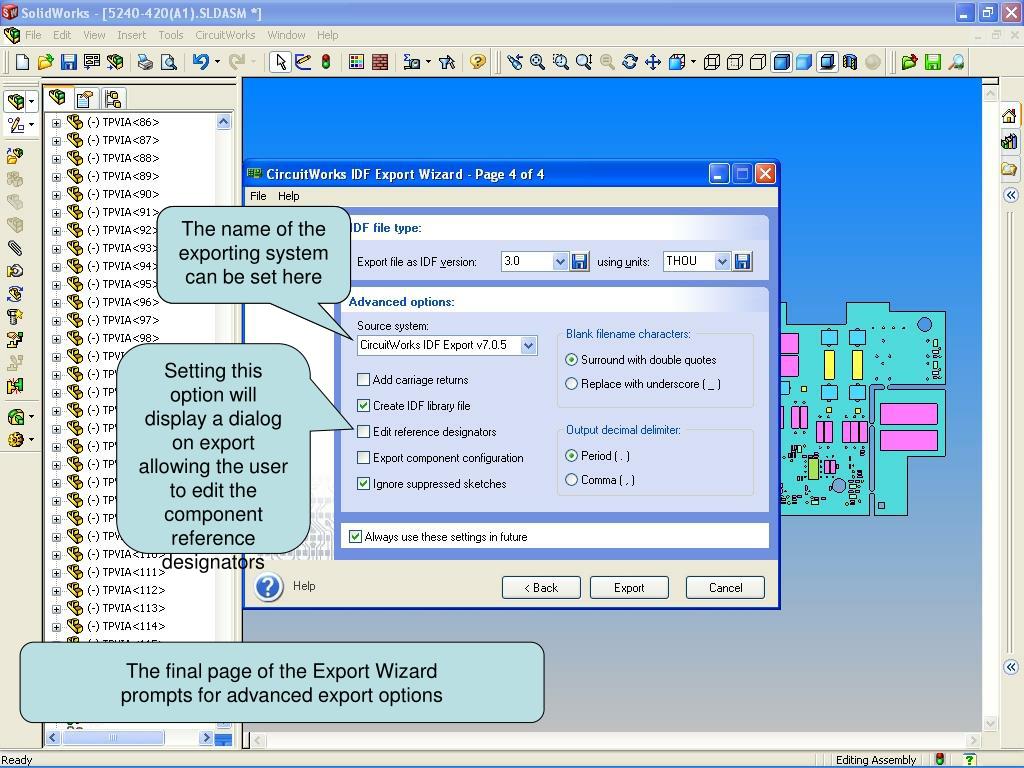Click the Wireframe display icon
This screenshot has width=1024, height=768.
tap(712, 62)
